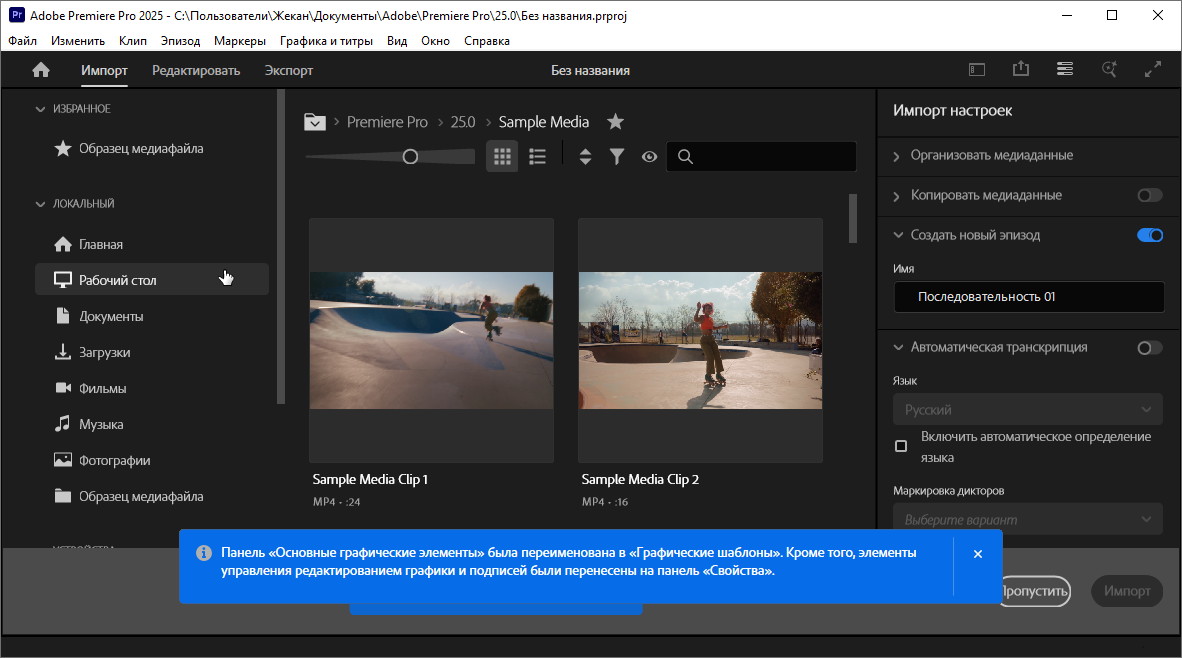Switch to the Редактировать tab
The height and width of the screenshot is (658, 1182).
[x=196, y=71]
